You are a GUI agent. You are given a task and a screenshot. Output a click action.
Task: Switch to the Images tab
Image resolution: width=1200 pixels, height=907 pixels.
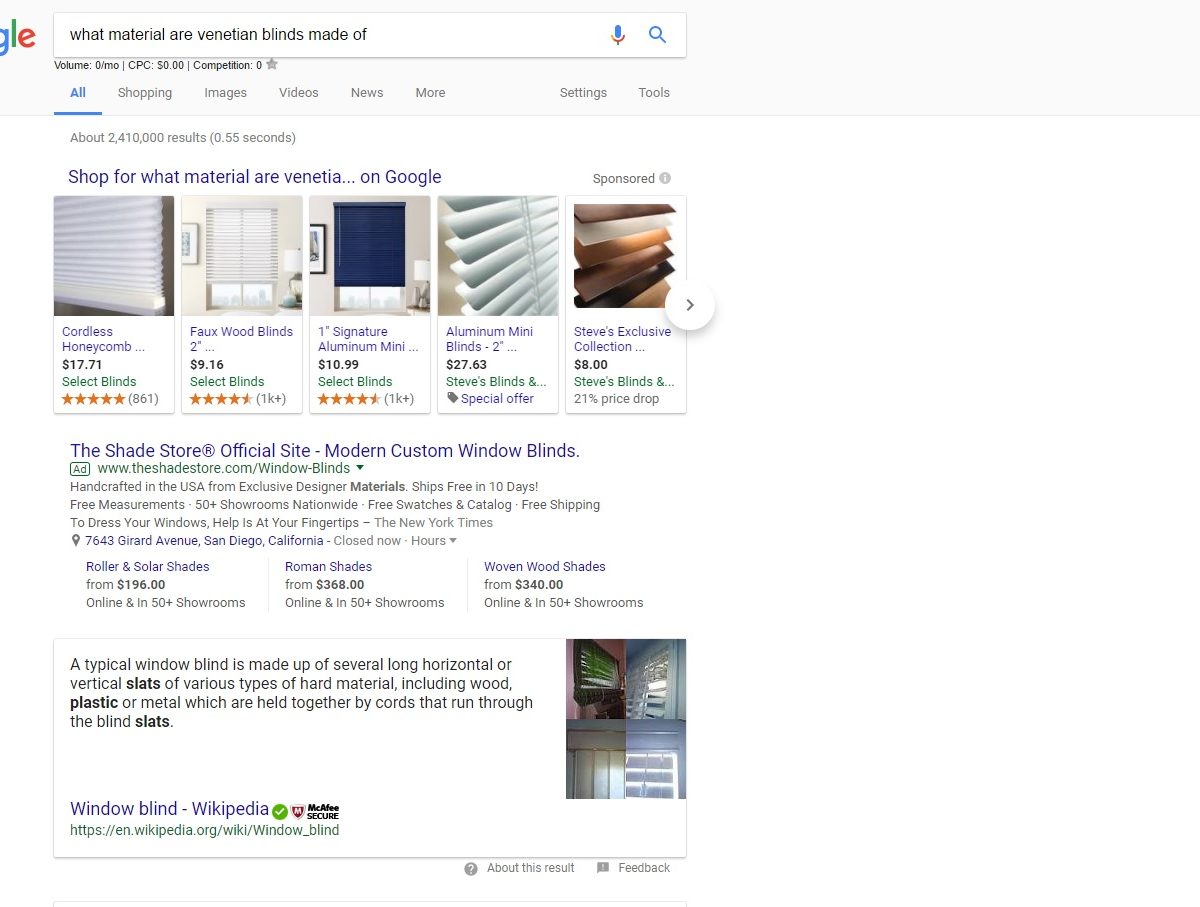[226, 93]
